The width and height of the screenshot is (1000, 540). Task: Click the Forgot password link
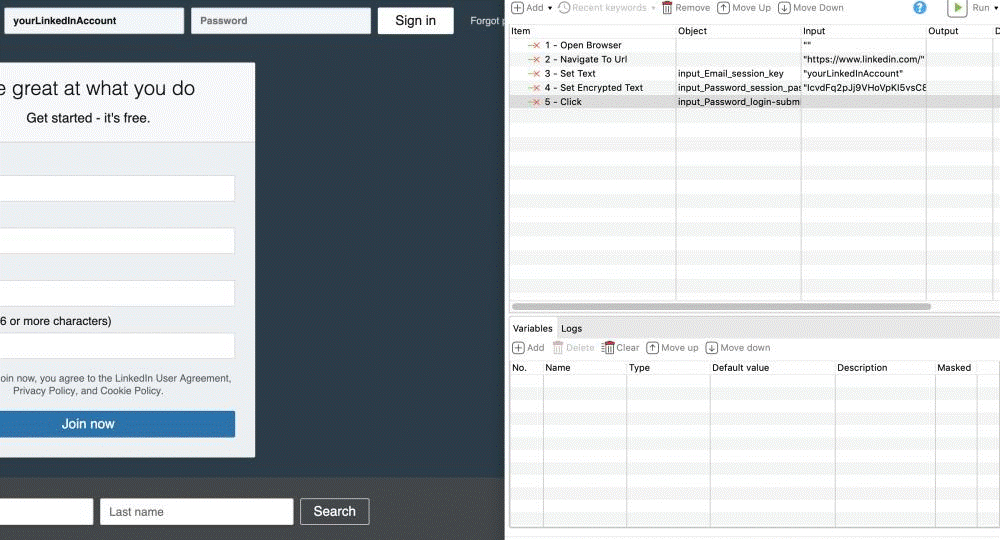486,21
